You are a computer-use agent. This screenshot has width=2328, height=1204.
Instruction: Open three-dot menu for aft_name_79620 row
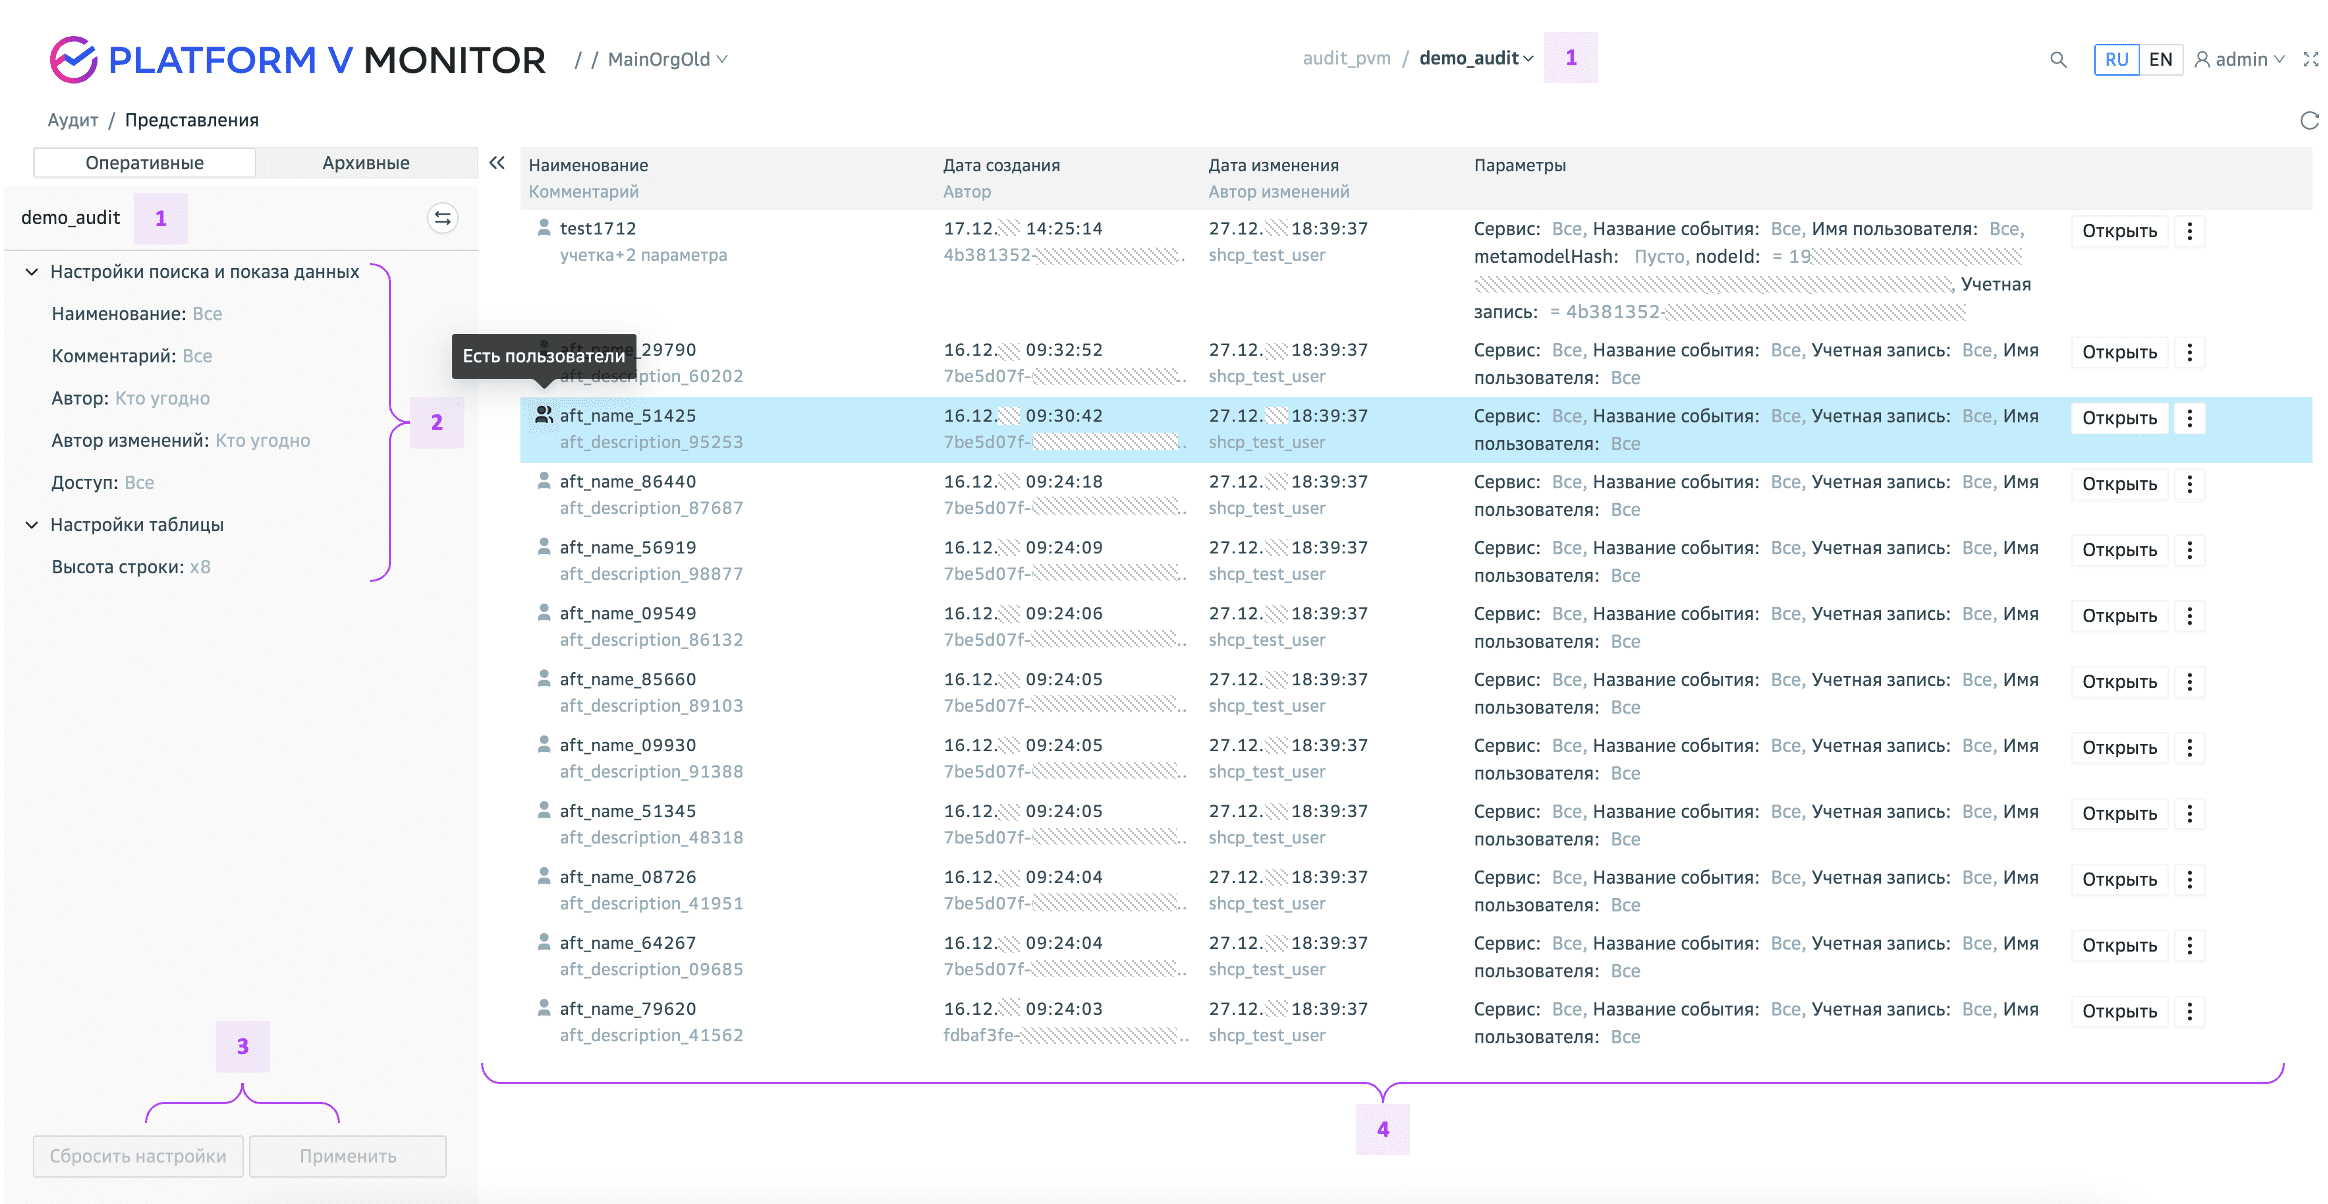pos(2189,1011)
